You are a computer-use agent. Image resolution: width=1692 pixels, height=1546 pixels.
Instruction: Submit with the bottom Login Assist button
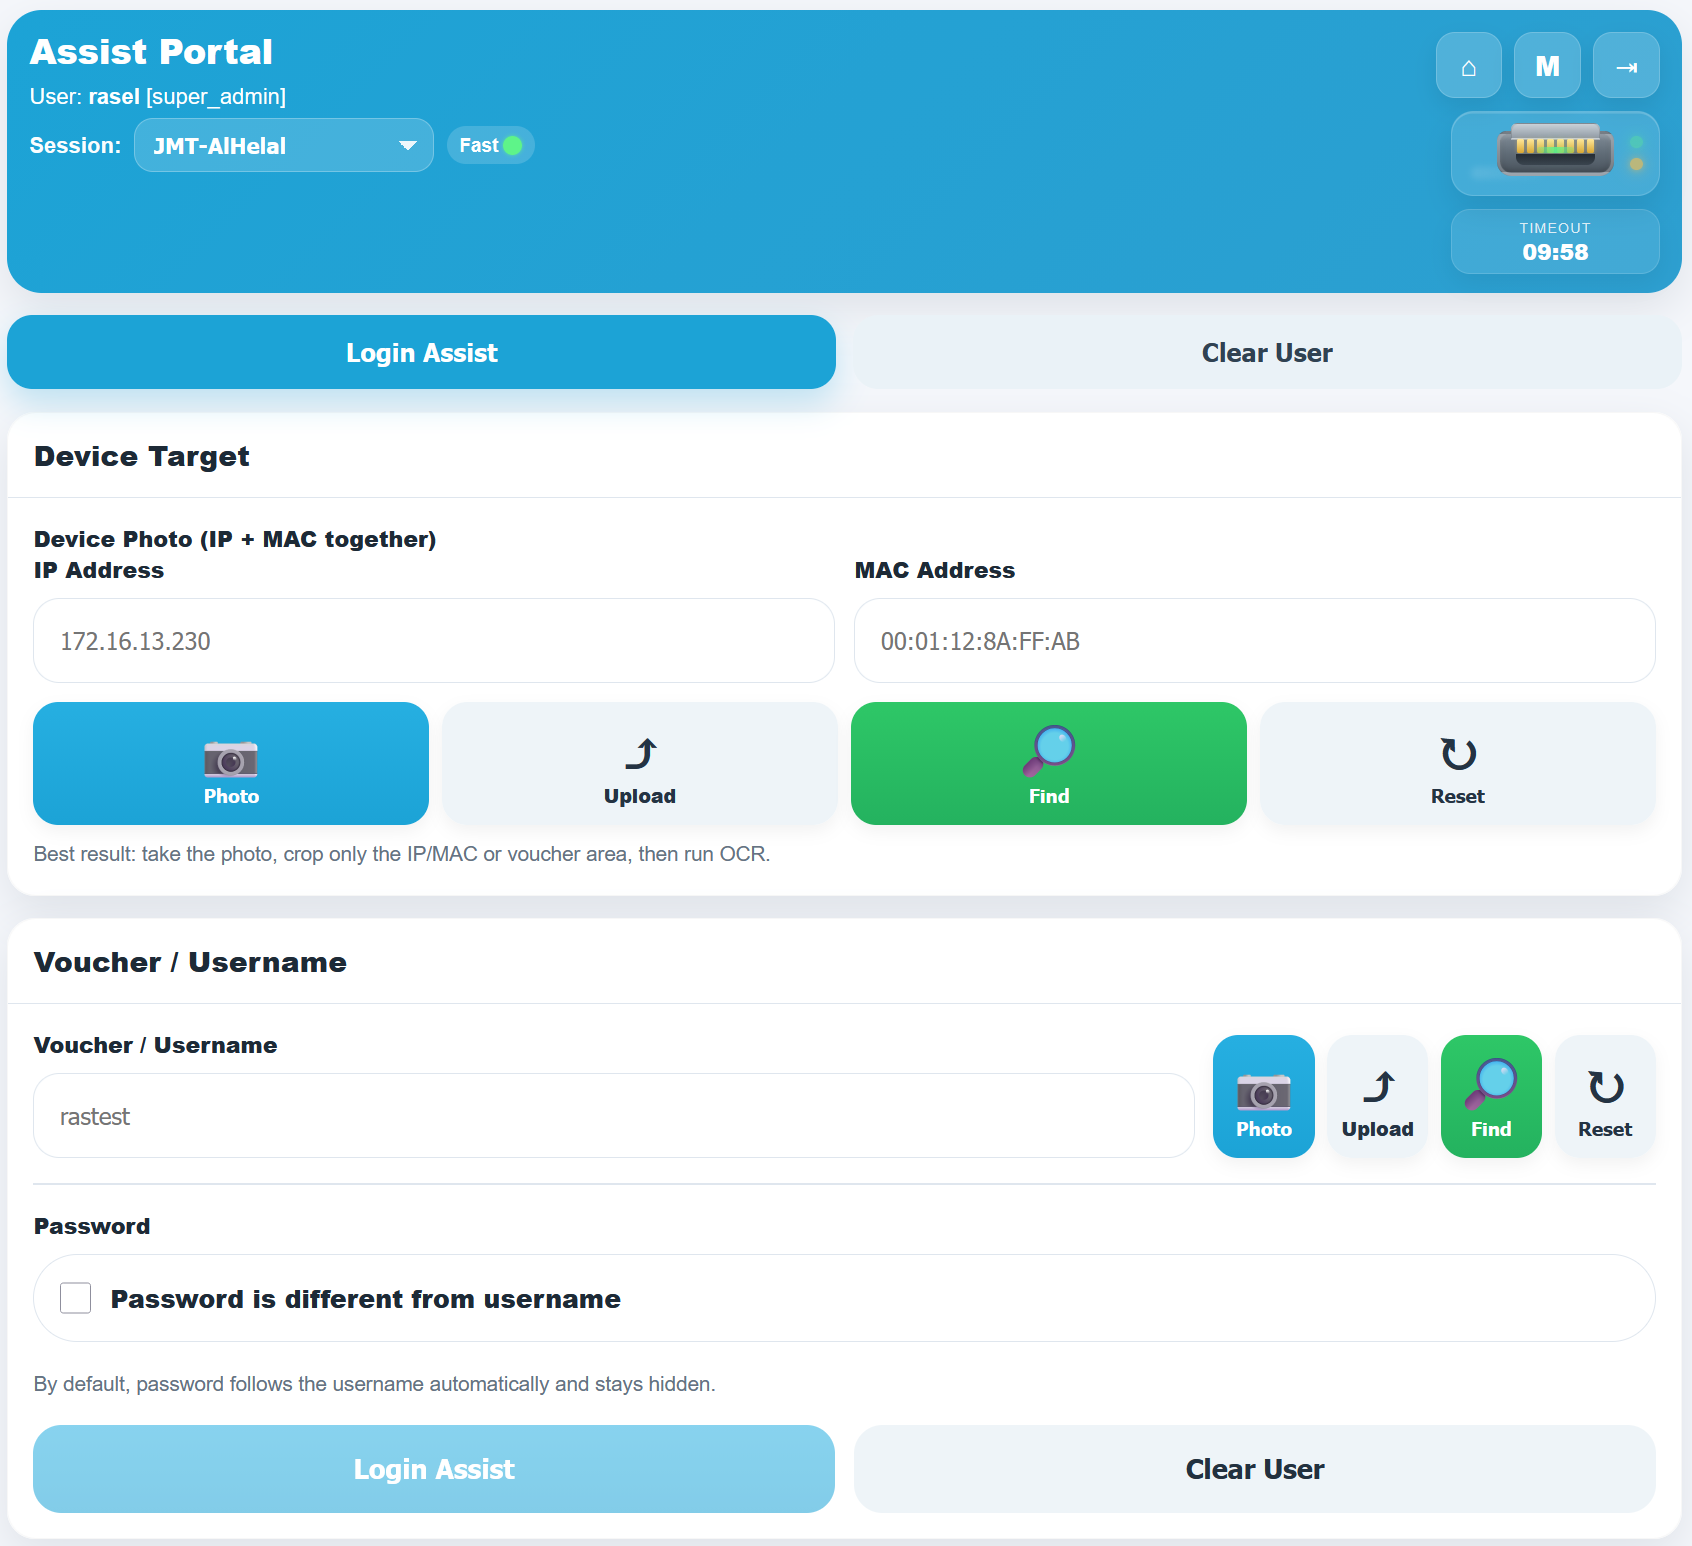434,1469
